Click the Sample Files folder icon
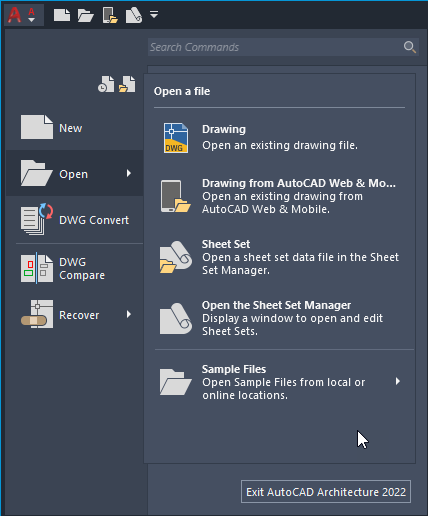The image size is (428, 516). click(176, 382)
